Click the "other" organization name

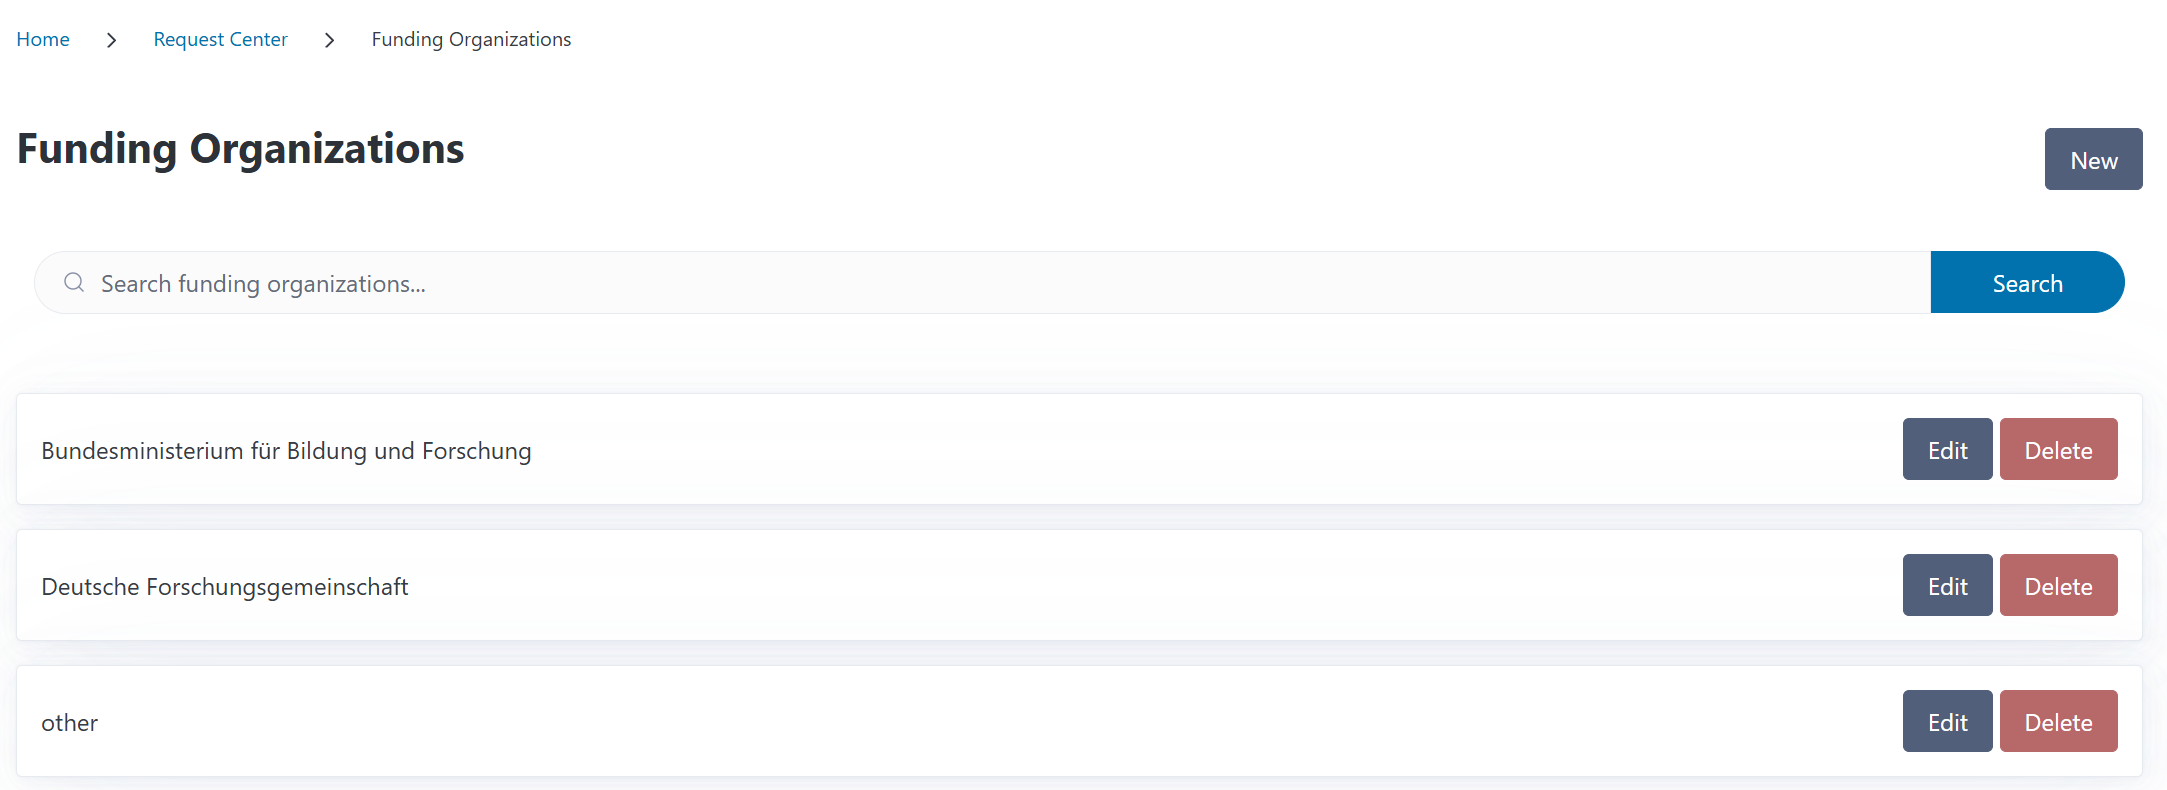pyautogui.click(x=70, y=723)
